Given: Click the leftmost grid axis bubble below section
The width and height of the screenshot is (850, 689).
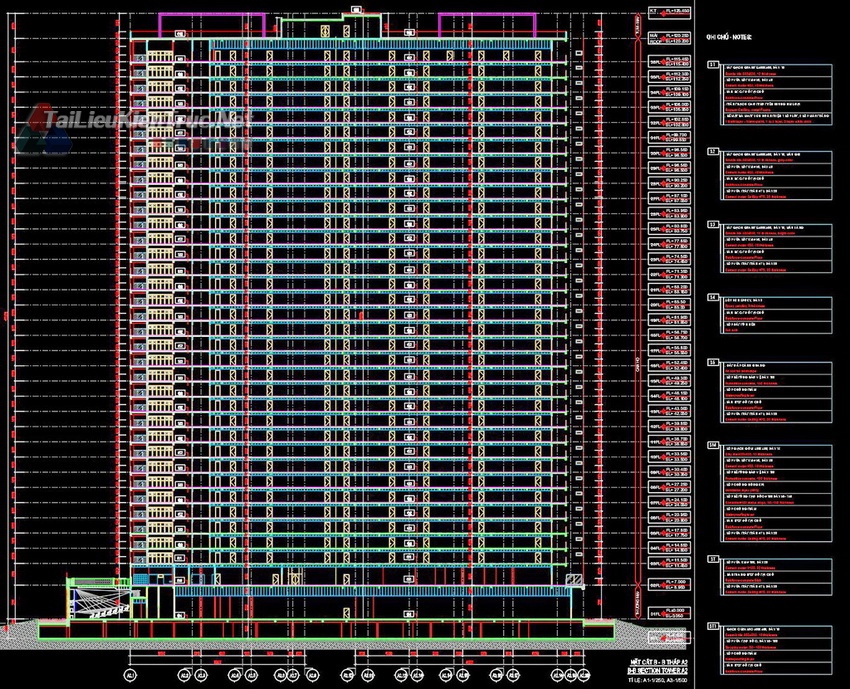Looking at the screenshot, I should point(130,675).
